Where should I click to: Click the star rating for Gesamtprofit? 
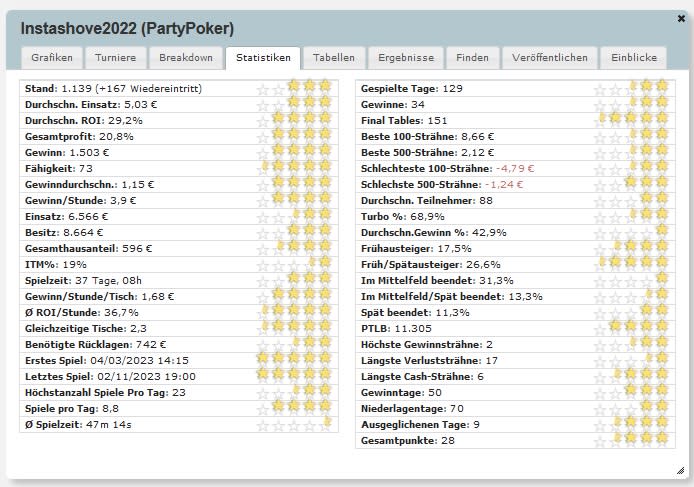tap(294, 136)
